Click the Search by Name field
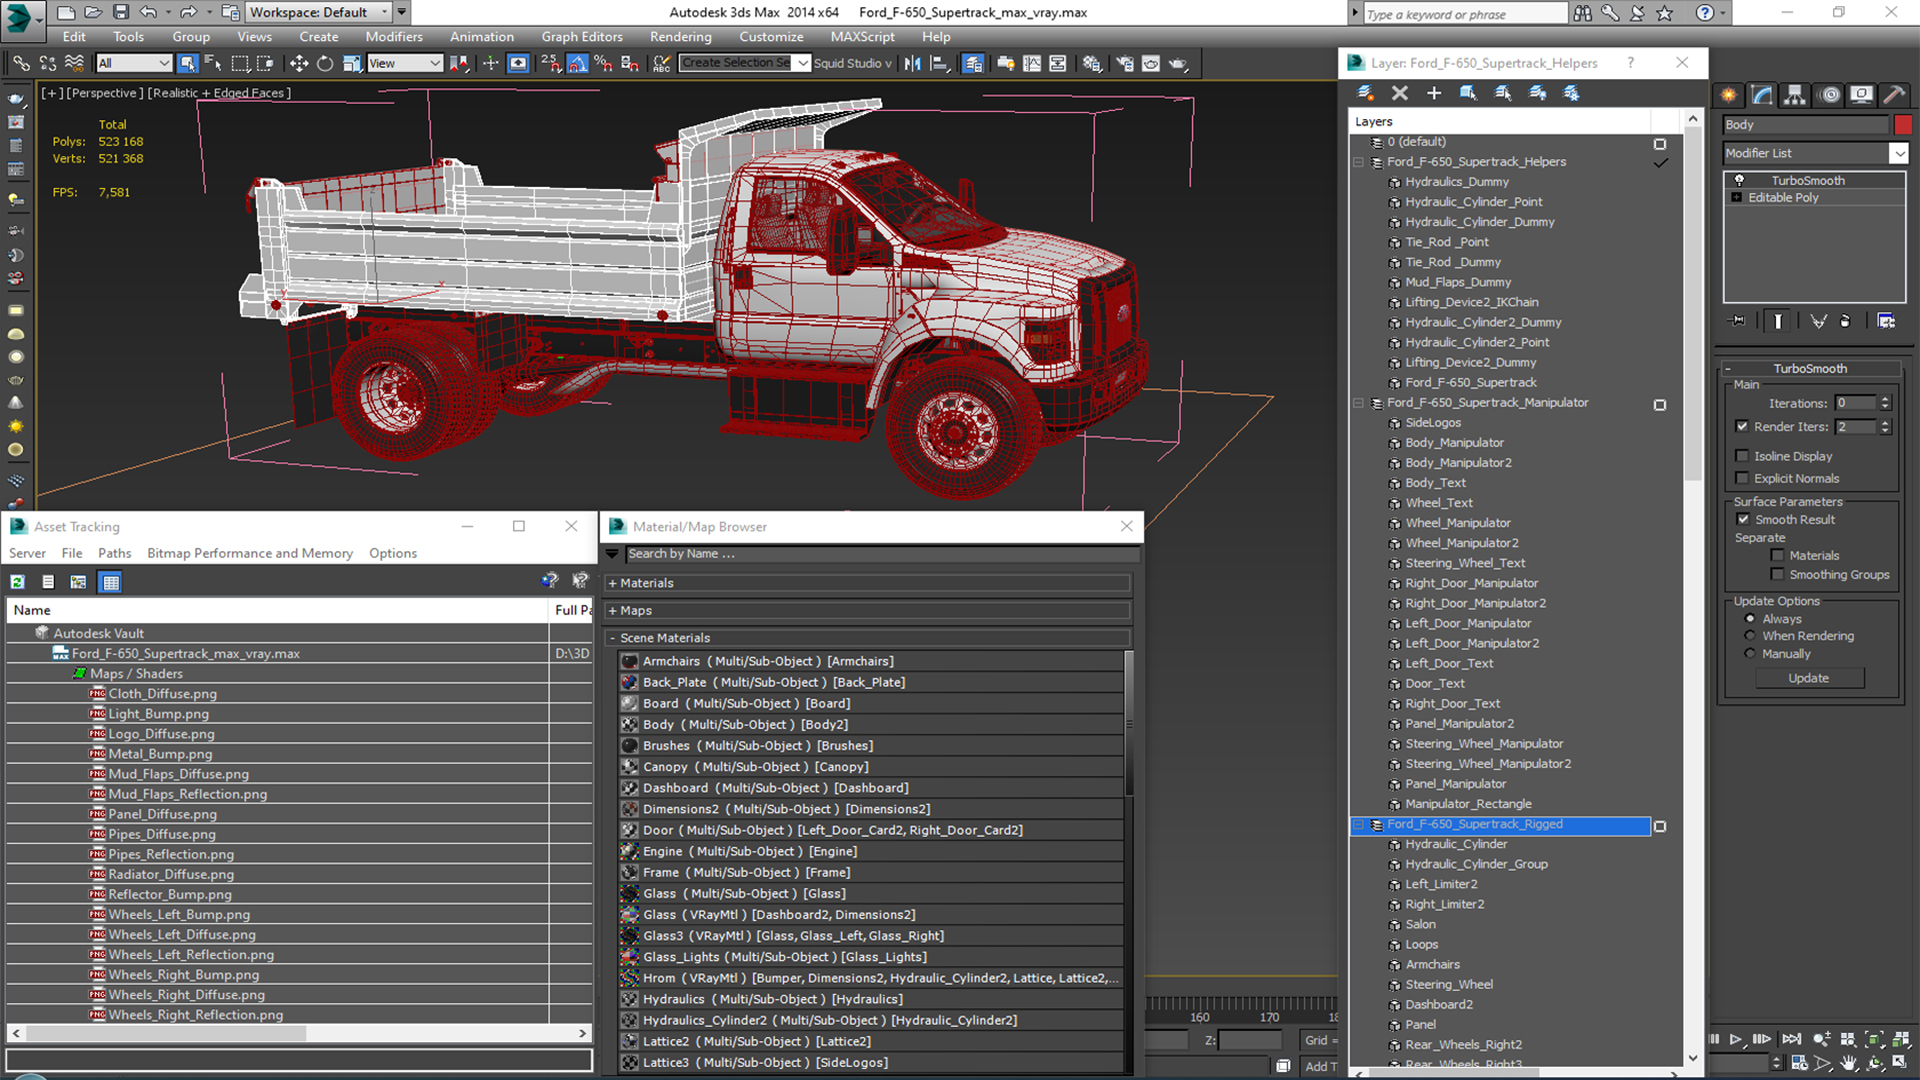This screenshot has width=1920, height=1080. pos(882,554)
